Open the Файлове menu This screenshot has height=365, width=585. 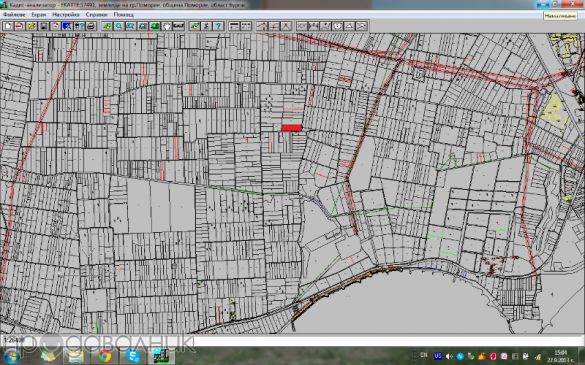(x=14, y=15)
